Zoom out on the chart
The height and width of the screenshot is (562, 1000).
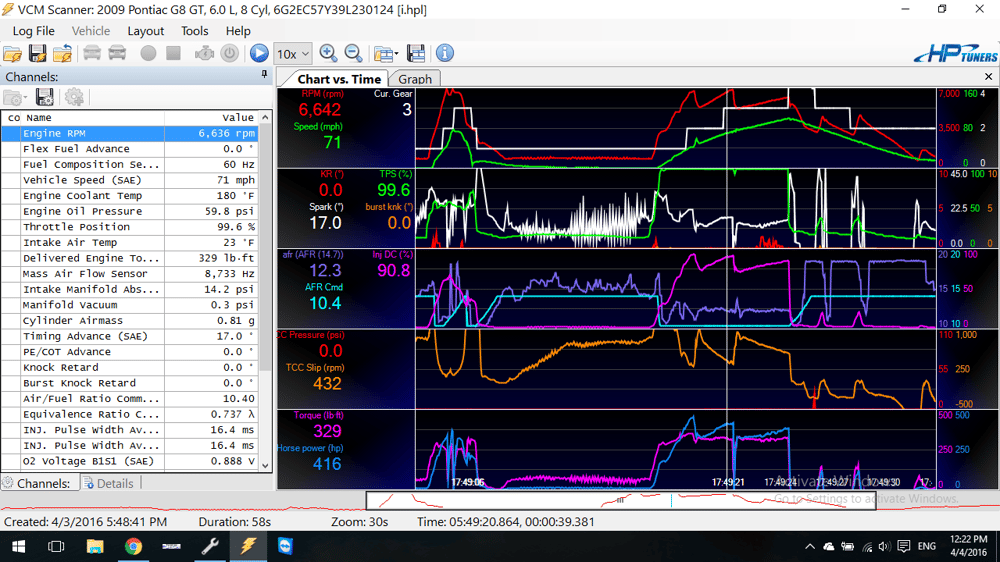[x=353, y=54]
